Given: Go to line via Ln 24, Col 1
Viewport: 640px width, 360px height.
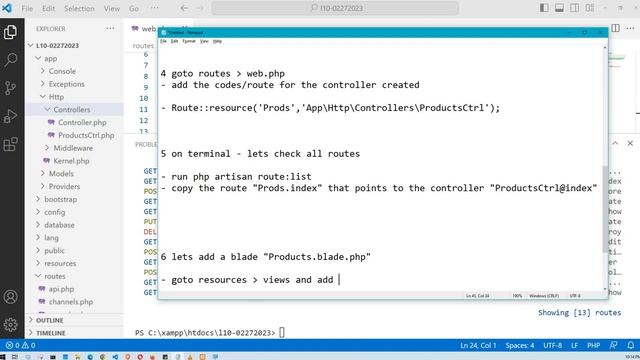Looking at the screenshot, I should click(478, 345).
